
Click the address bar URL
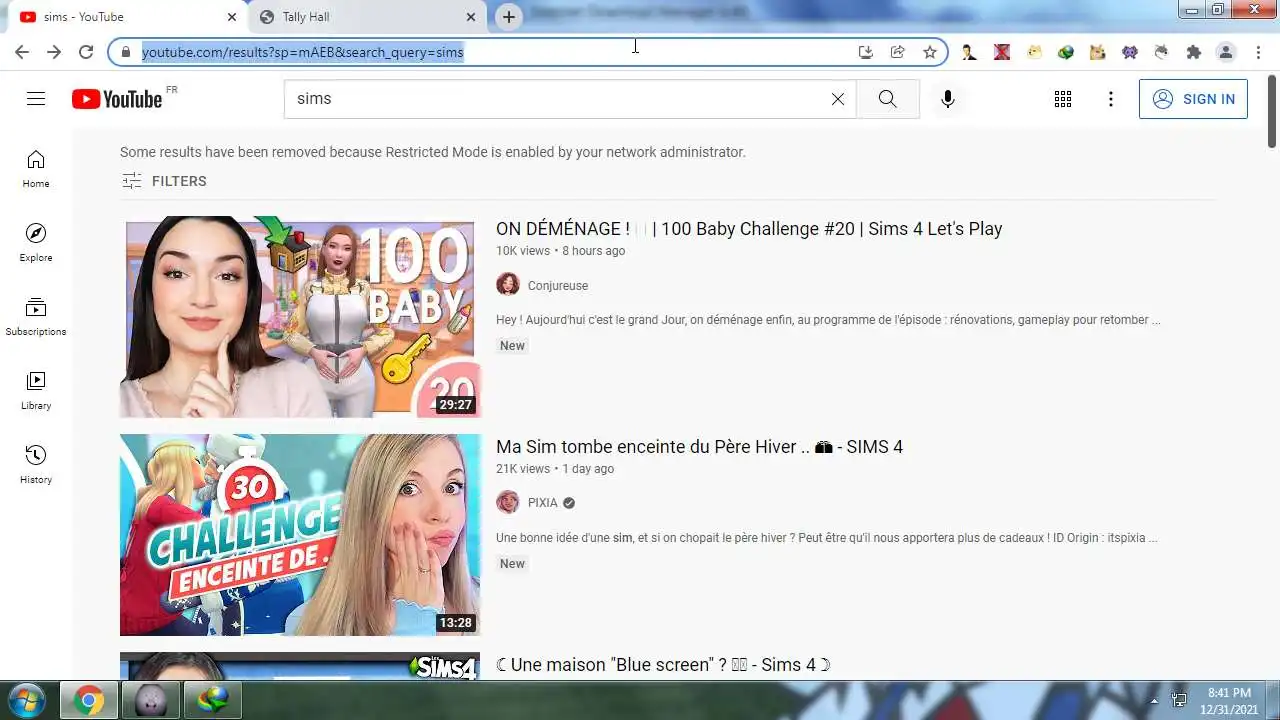302,52
